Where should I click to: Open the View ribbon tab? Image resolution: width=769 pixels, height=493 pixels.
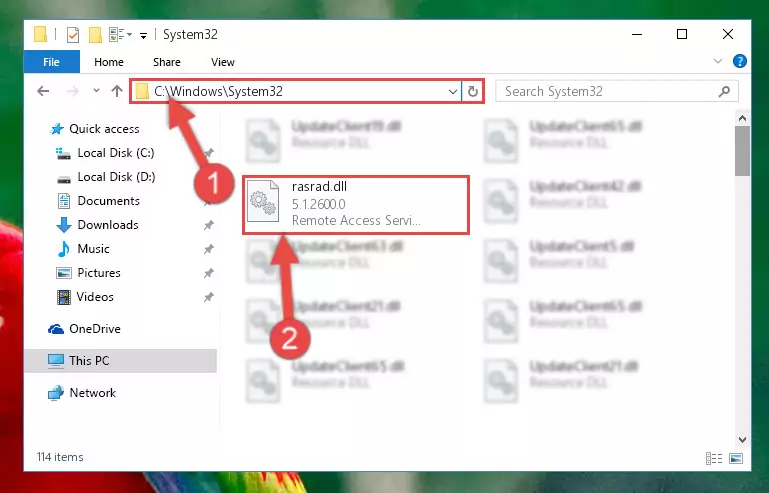223,62
